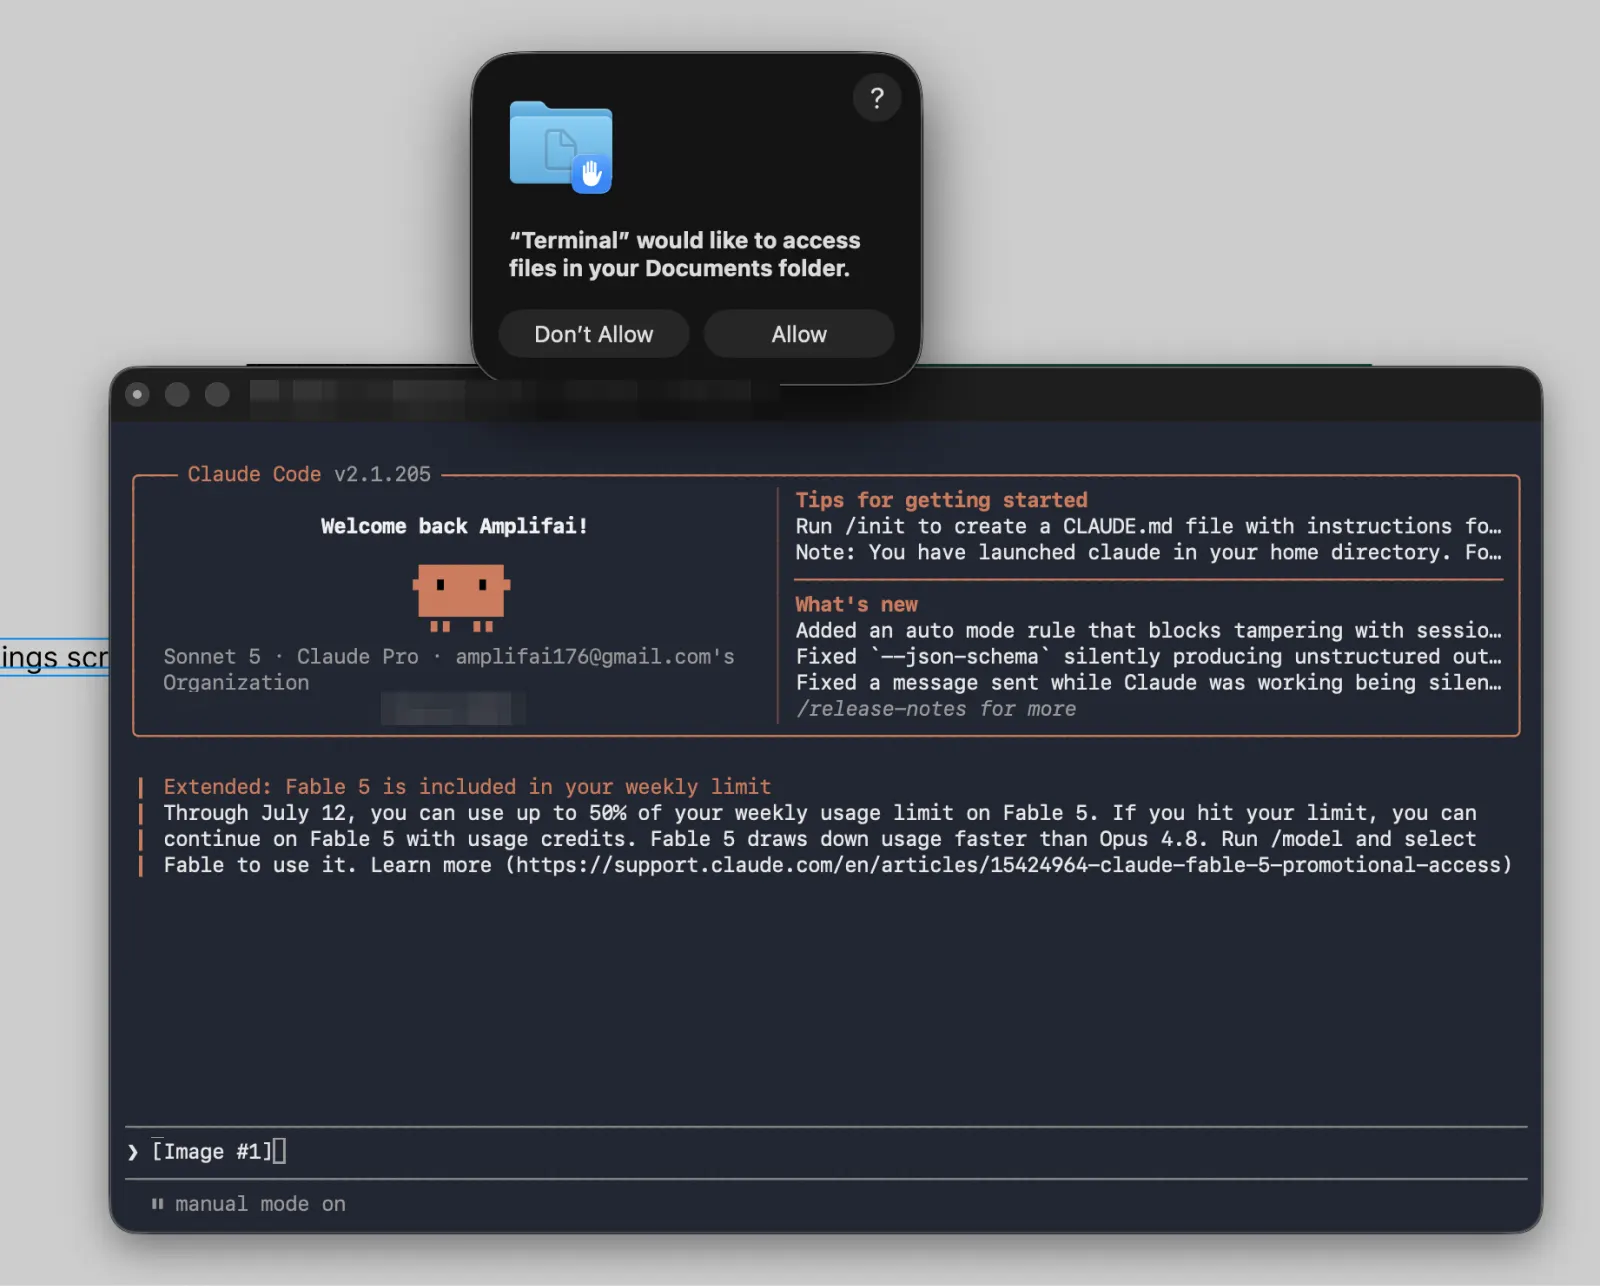1600x1286 pixels.
Task: Click the 'Extended: Fable 5 is included' heading
Action: (467, 787)
